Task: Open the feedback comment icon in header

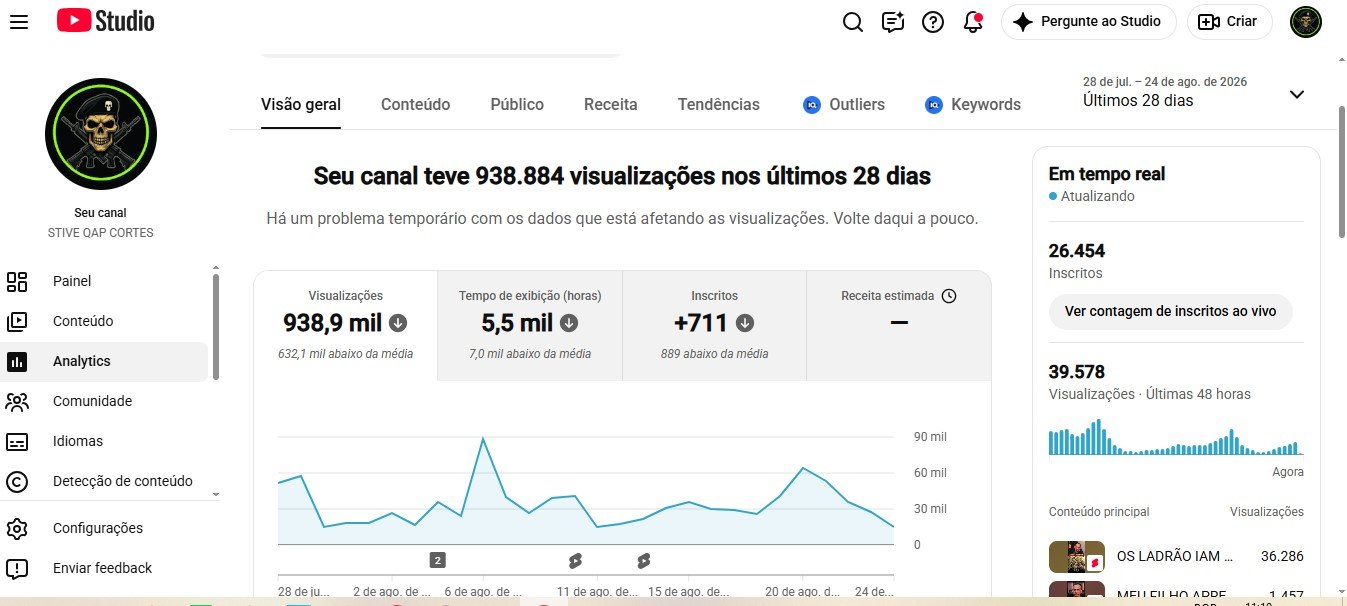Action: click(x=893, y=22)
